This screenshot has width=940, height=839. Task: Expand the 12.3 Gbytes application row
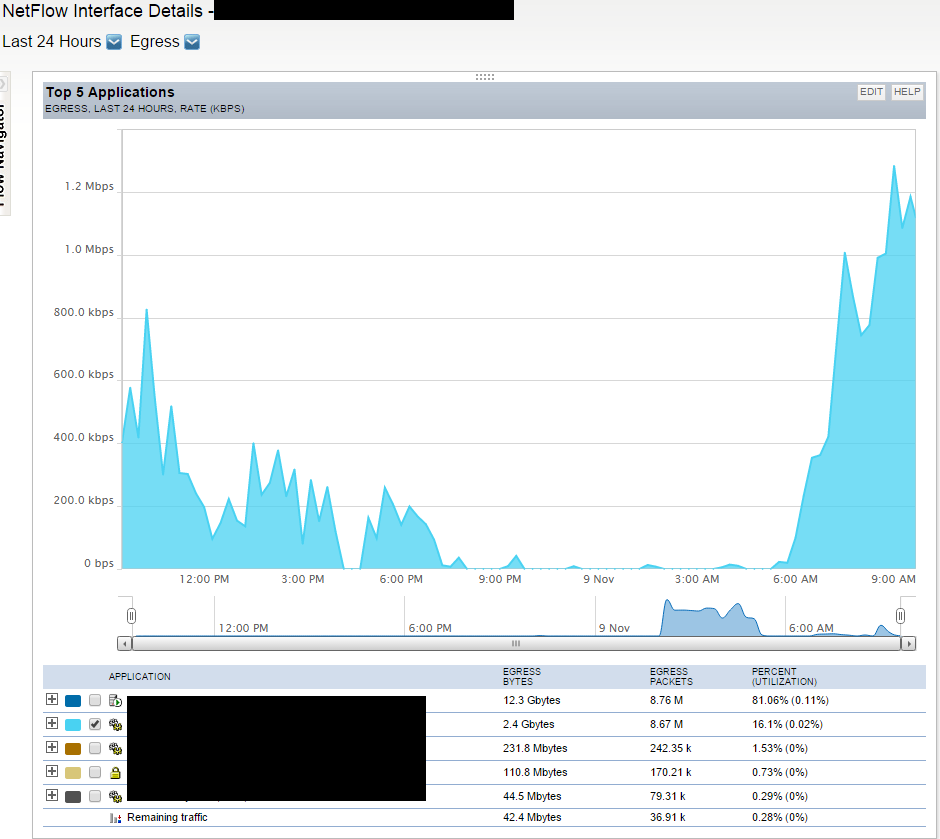coord(52,699)
